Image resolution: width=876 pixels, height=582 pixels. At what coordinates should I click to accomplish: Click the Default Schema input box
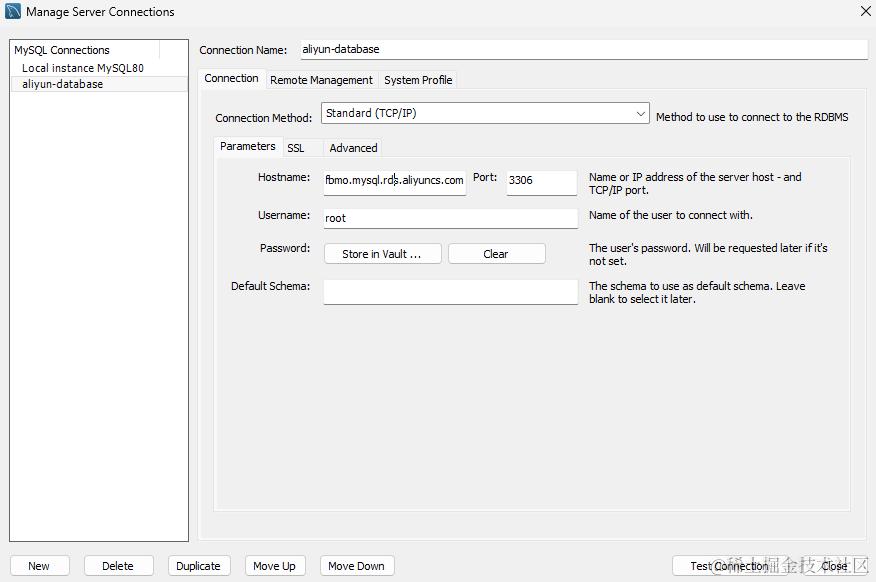point(450,291)
